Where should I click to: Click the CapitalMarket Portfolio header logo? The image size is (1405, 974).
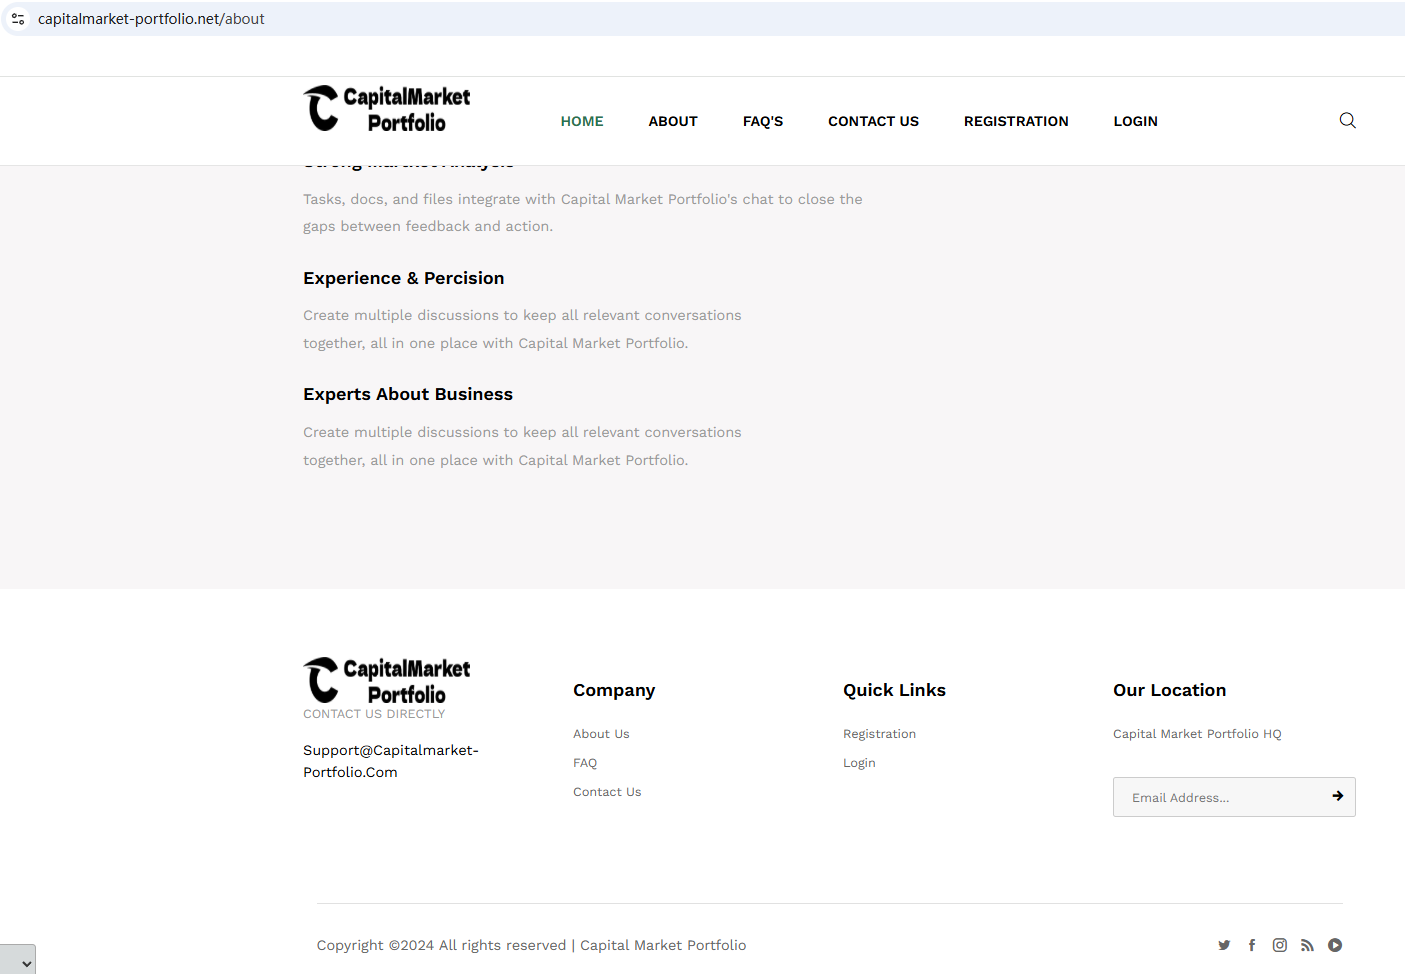click(387, 109)
